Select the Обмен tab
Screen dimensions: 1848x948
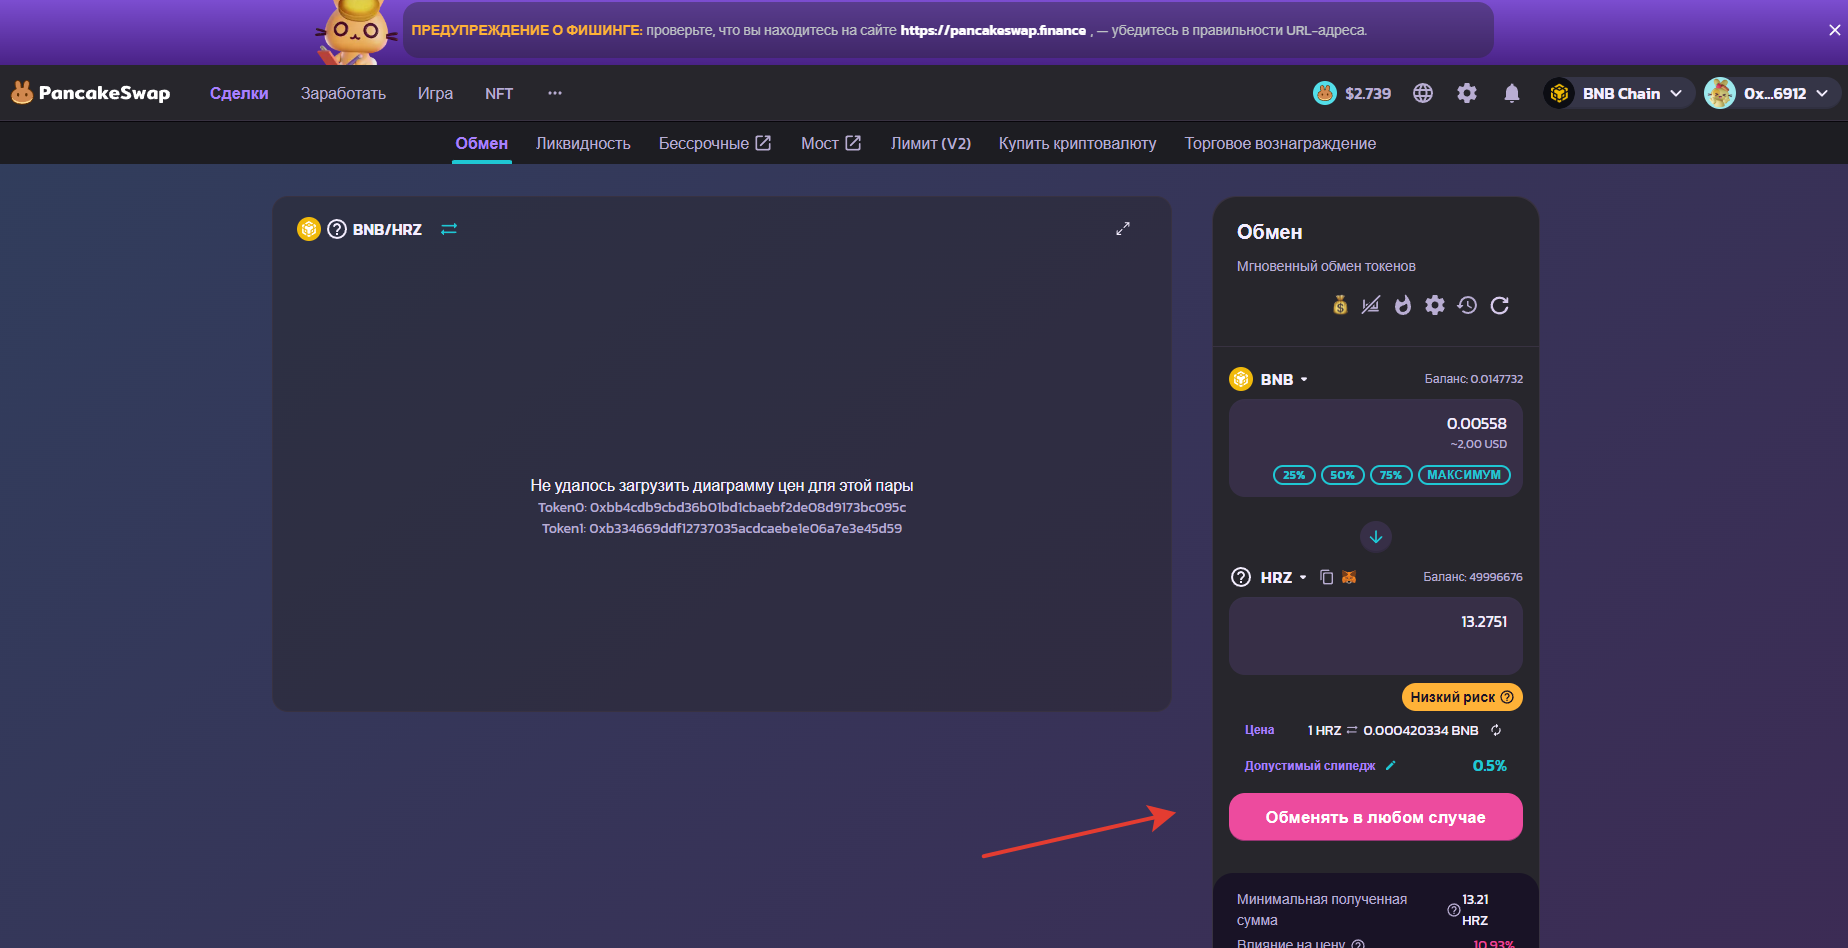482,143
